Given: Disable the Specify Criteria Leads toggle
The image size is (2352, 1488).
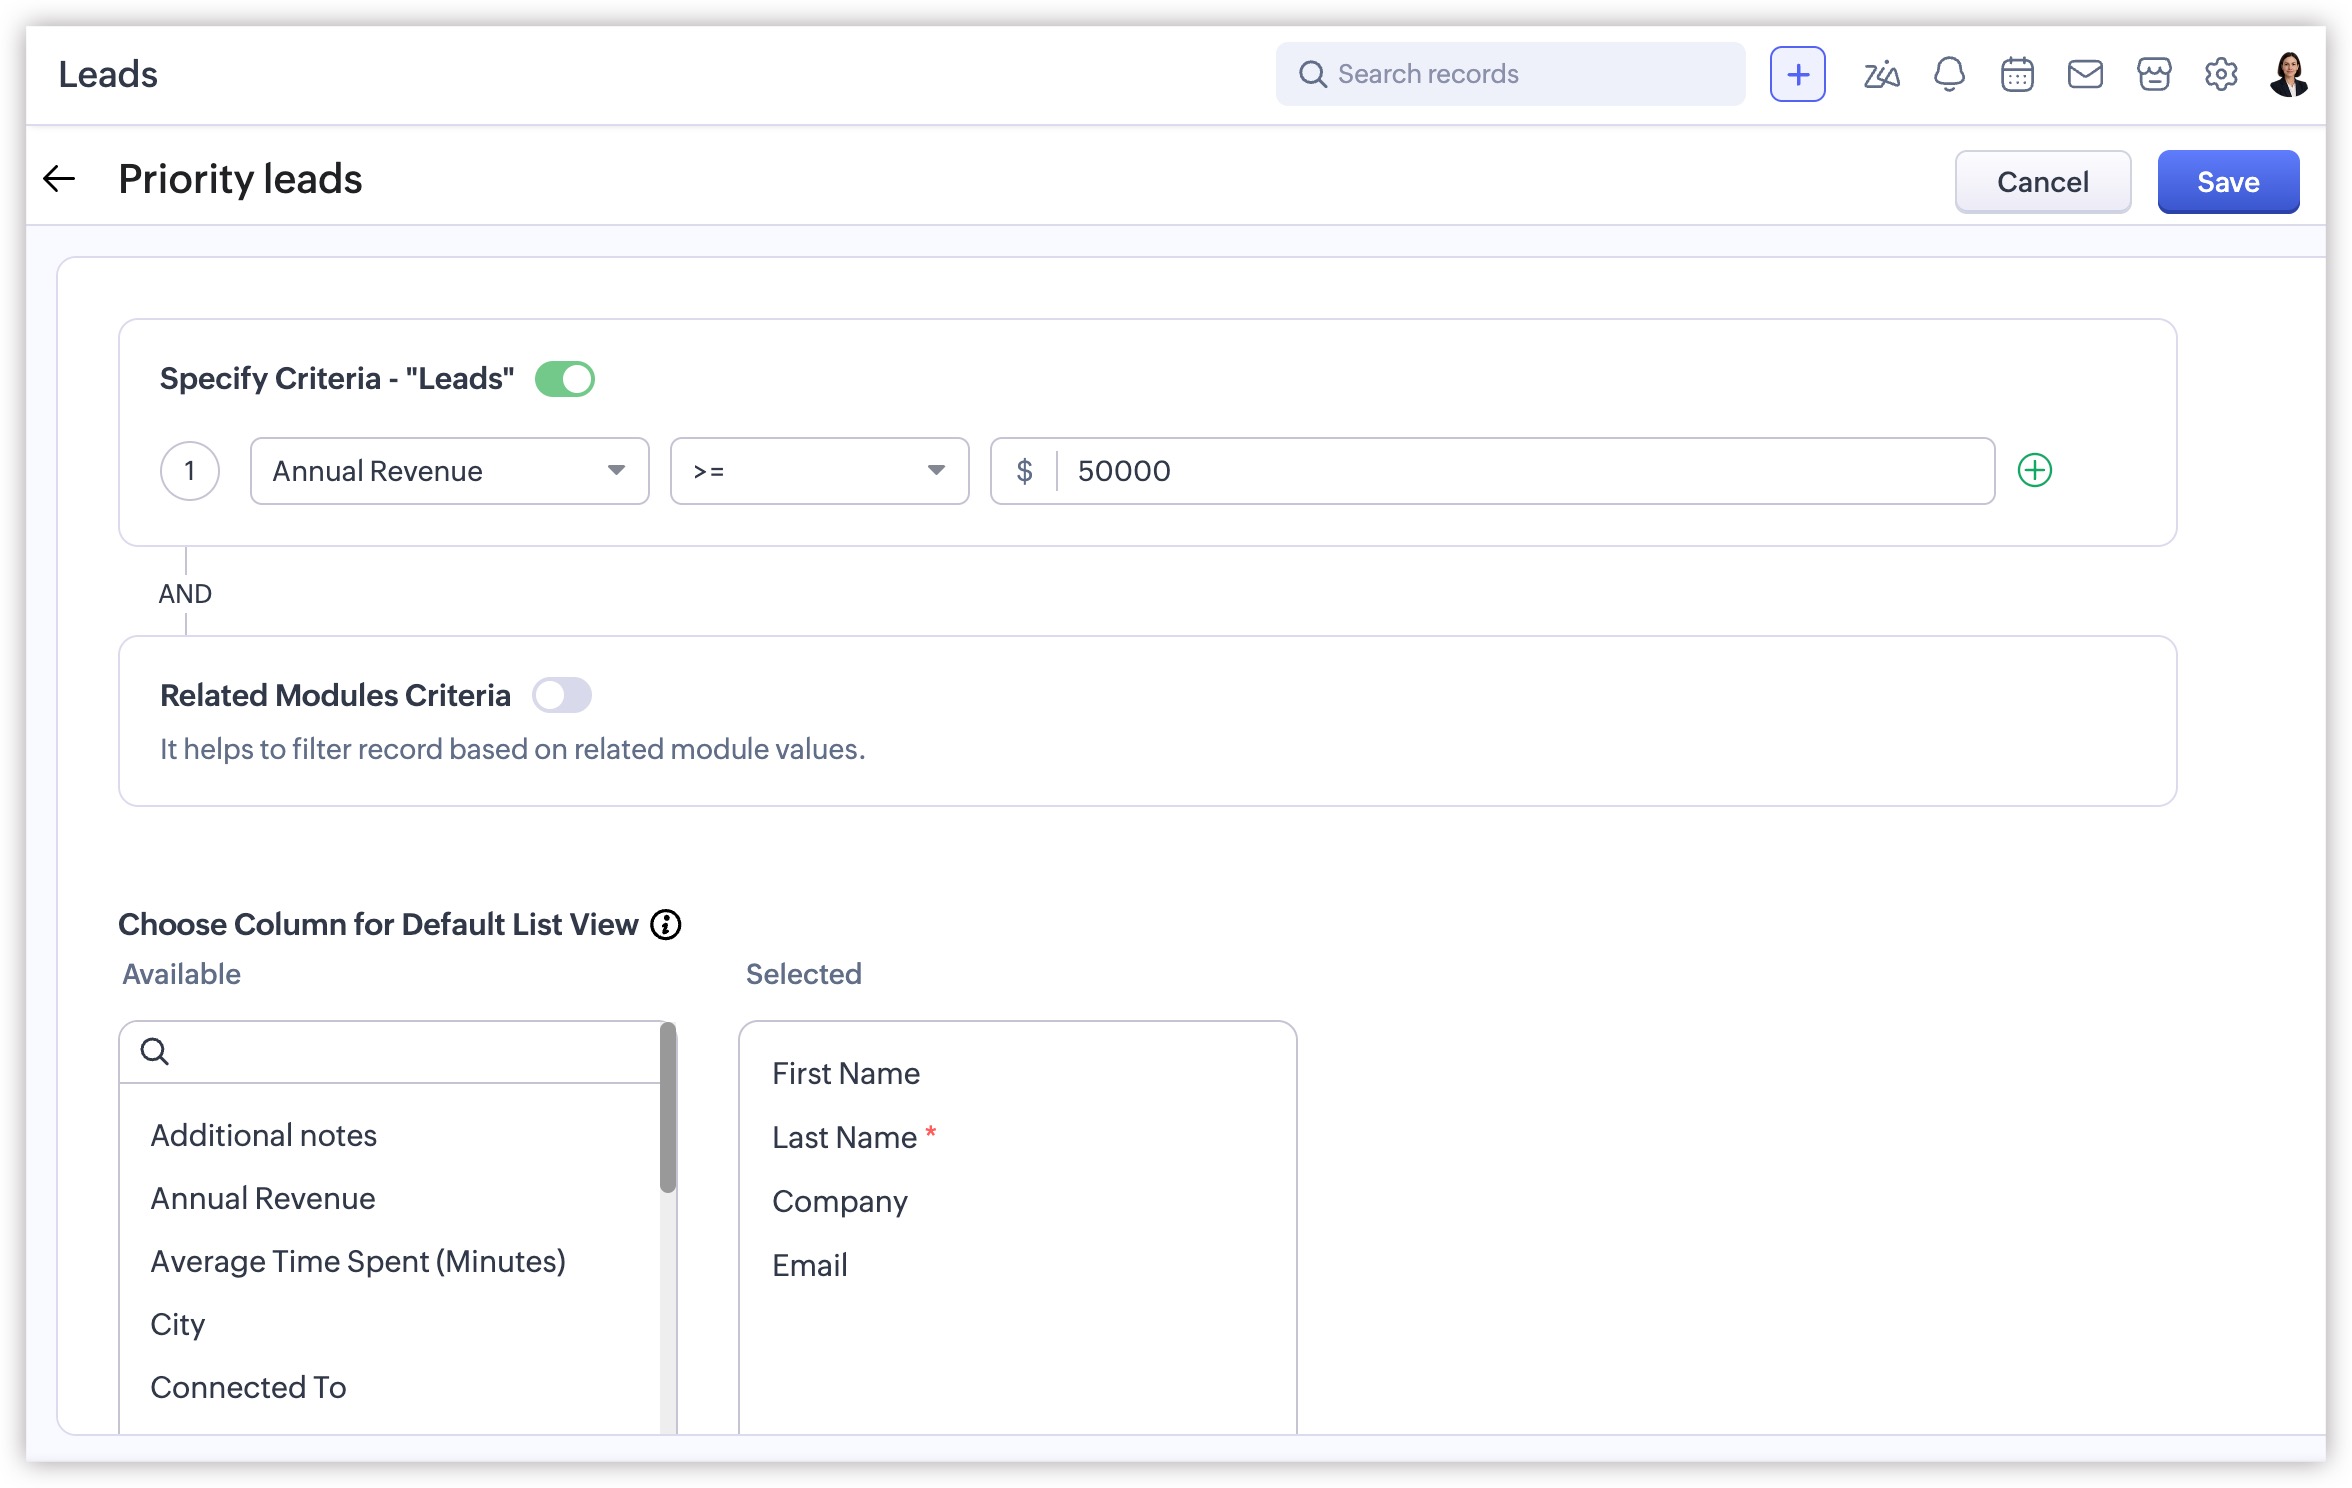Looking at the screenshot, I should [565, 379].
